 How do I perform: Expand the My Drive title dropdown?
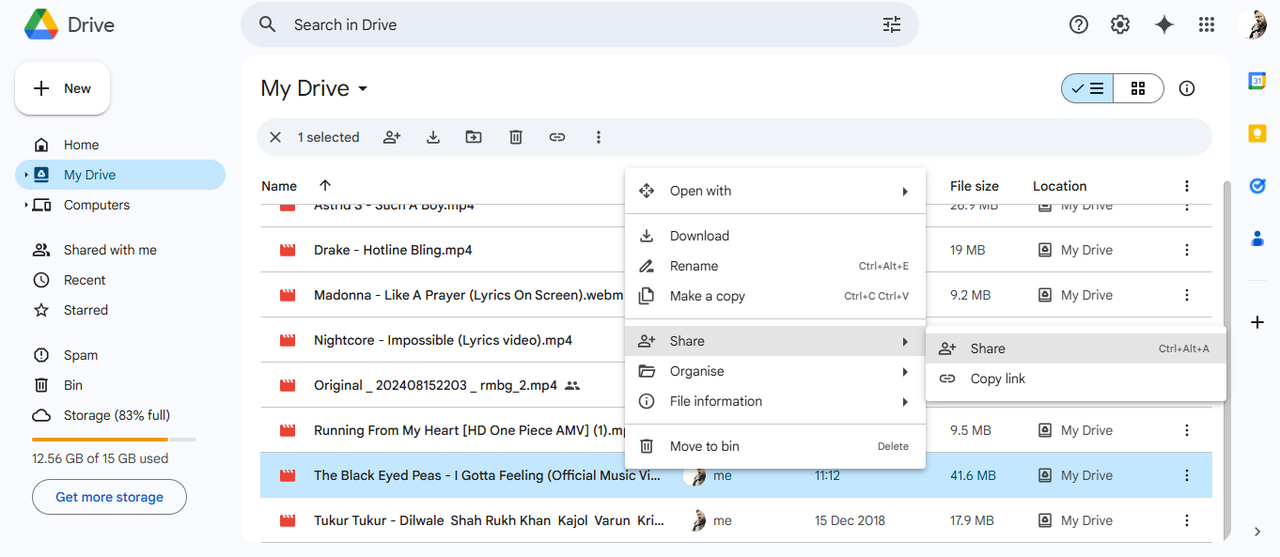tap(363, 89)
